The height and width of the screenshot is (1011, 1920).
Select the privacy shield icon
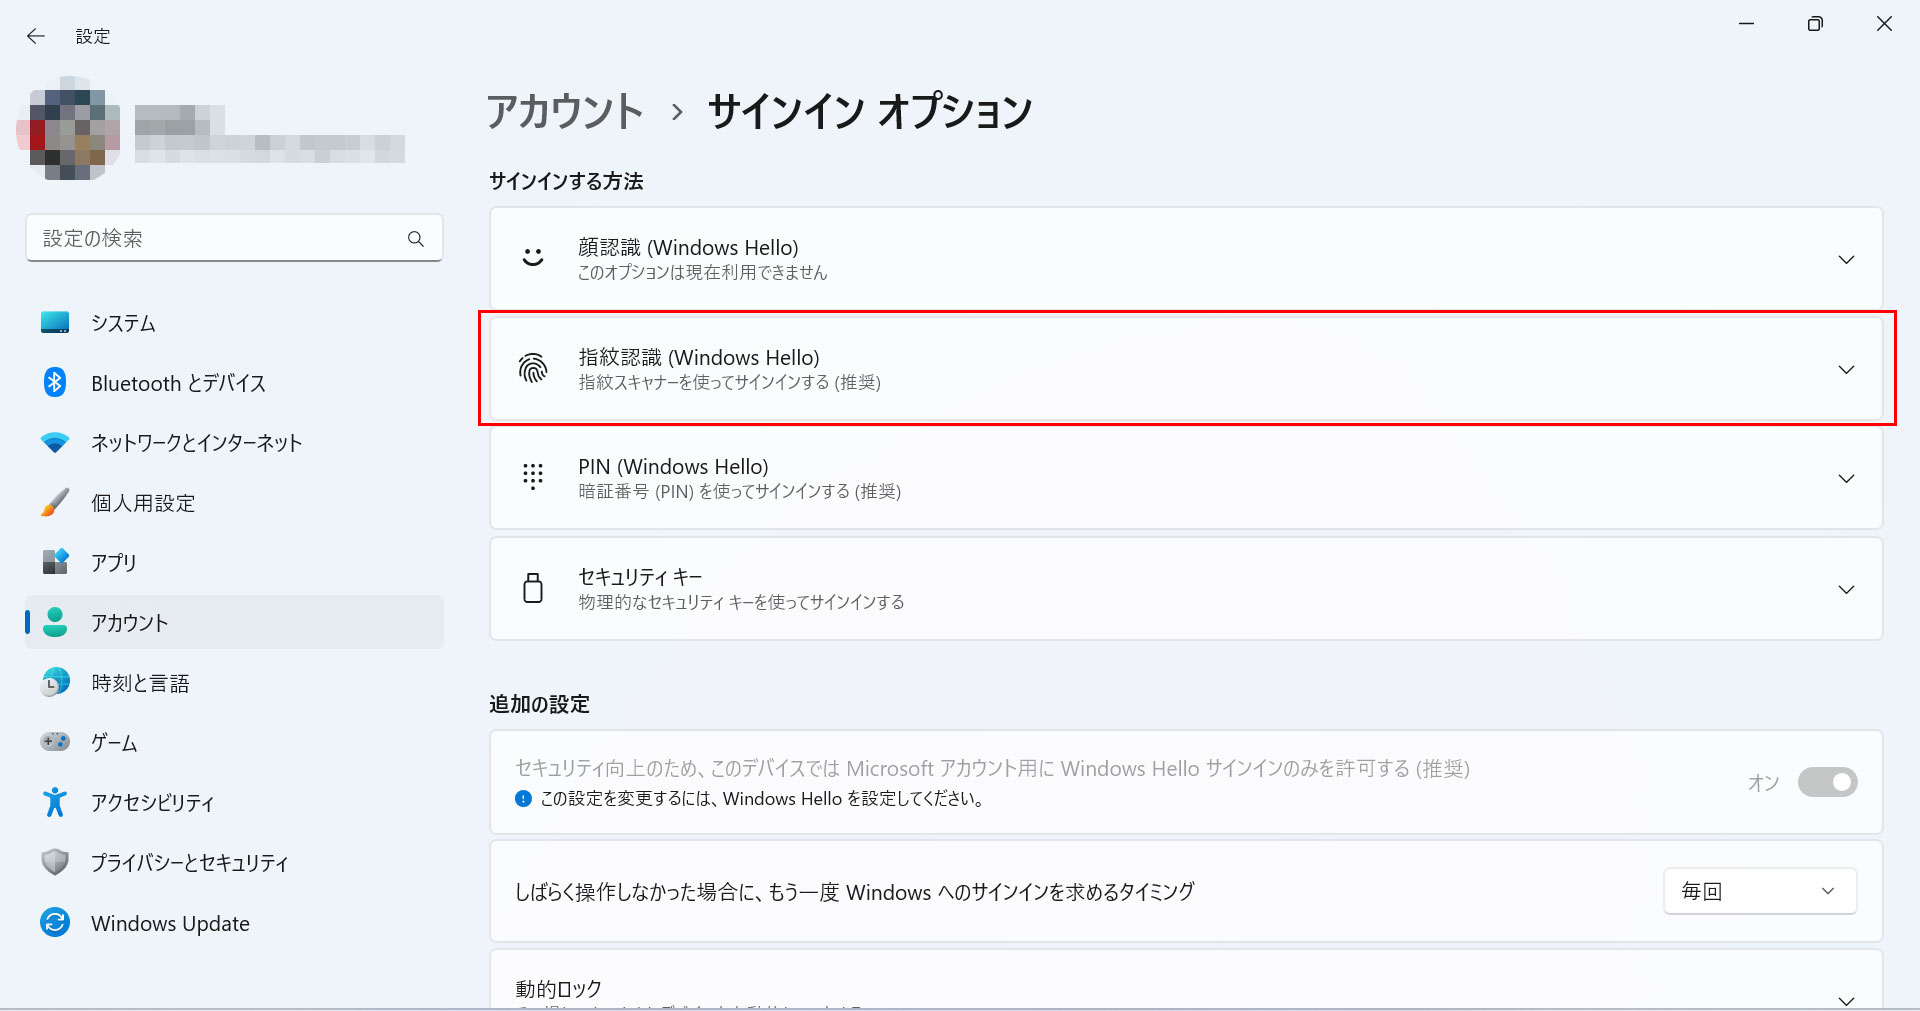point(55,862)
